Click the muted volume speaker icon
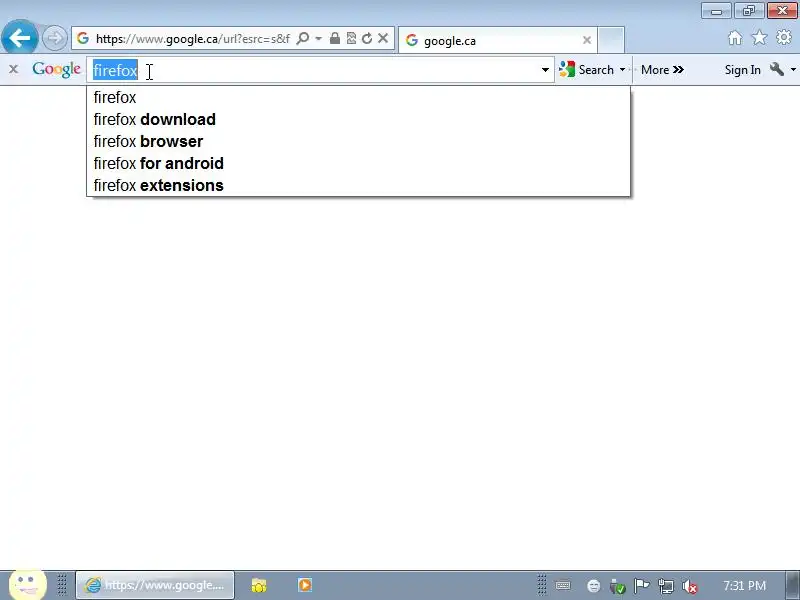 click(690, 586)
